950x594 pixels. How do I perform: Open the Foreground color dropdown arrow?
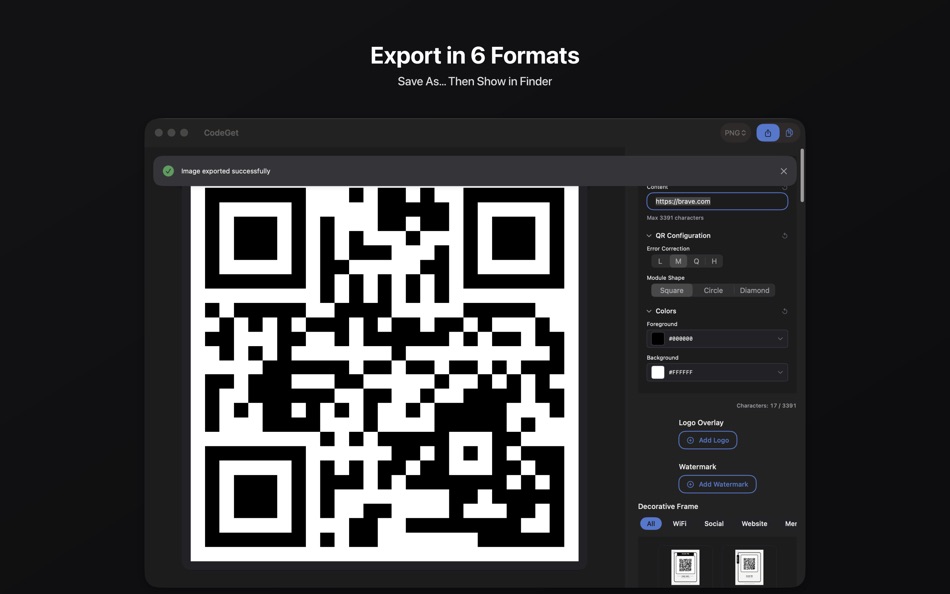tap(780, 339)
